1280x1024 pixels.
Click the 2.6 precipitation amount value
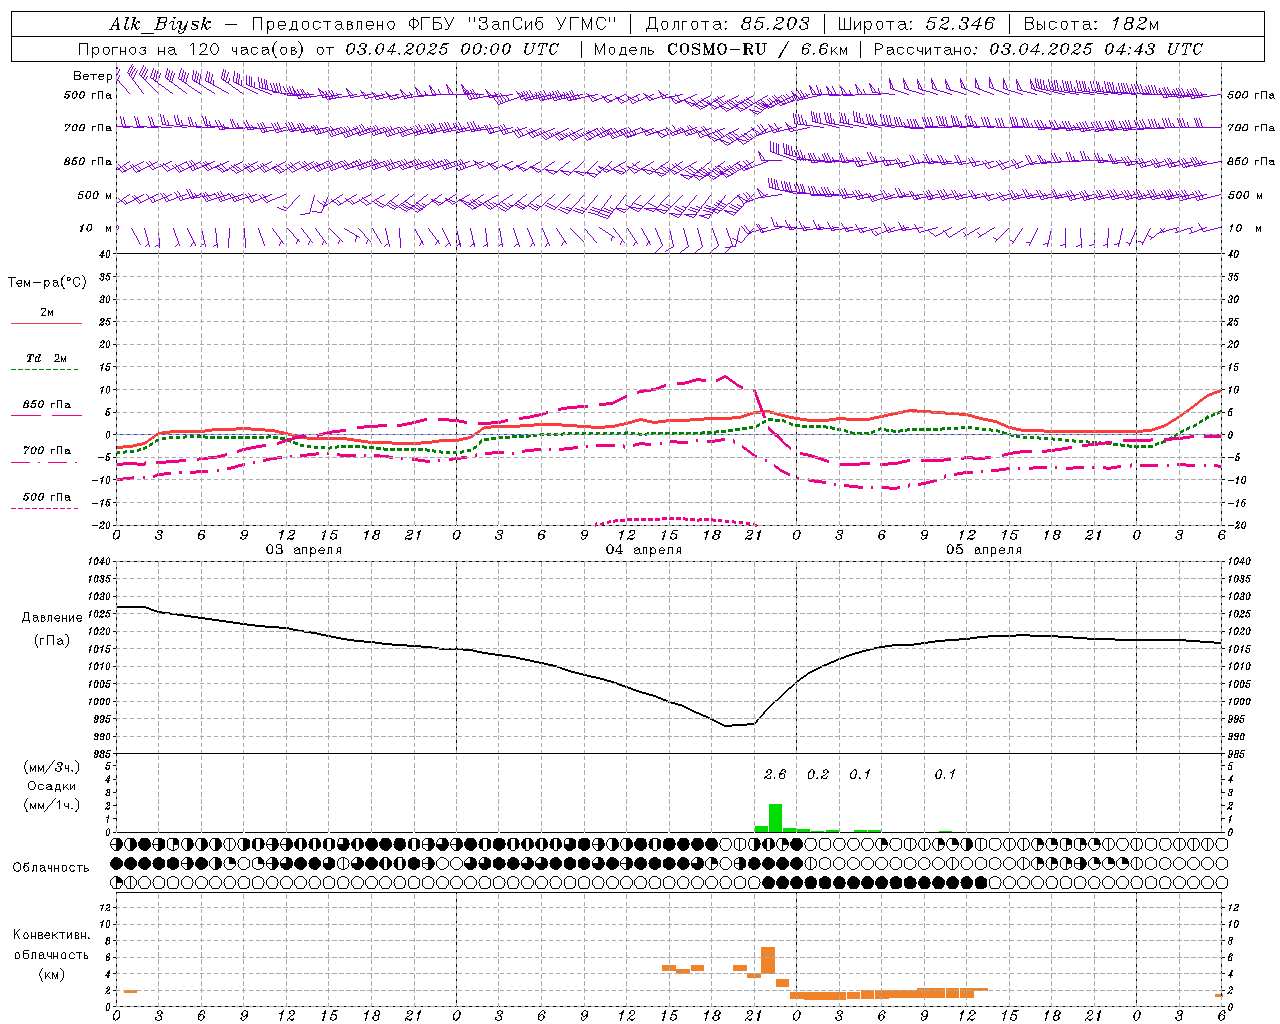[x=775, y=774]
